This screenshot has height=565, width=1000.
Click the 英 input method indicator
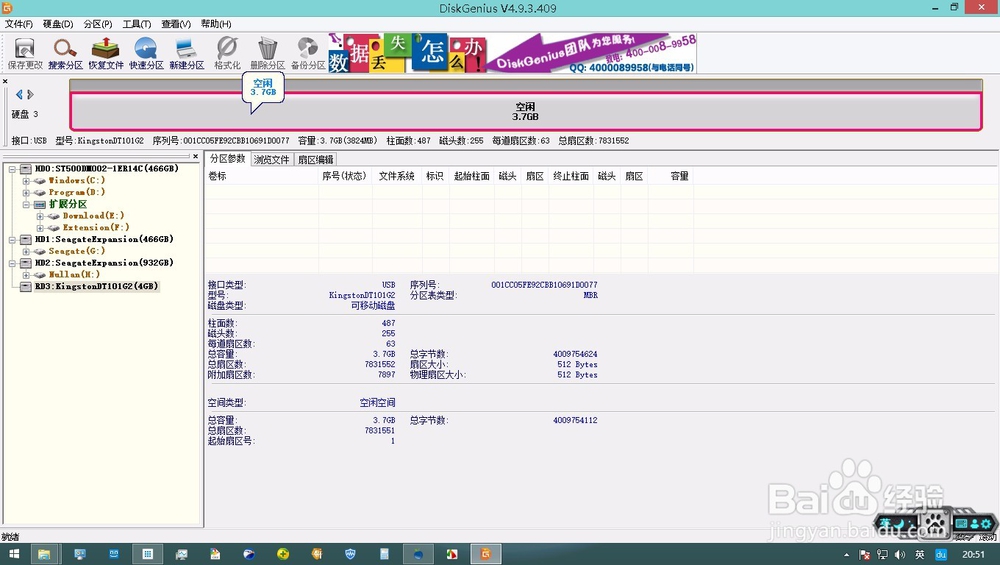click(920, 555)
